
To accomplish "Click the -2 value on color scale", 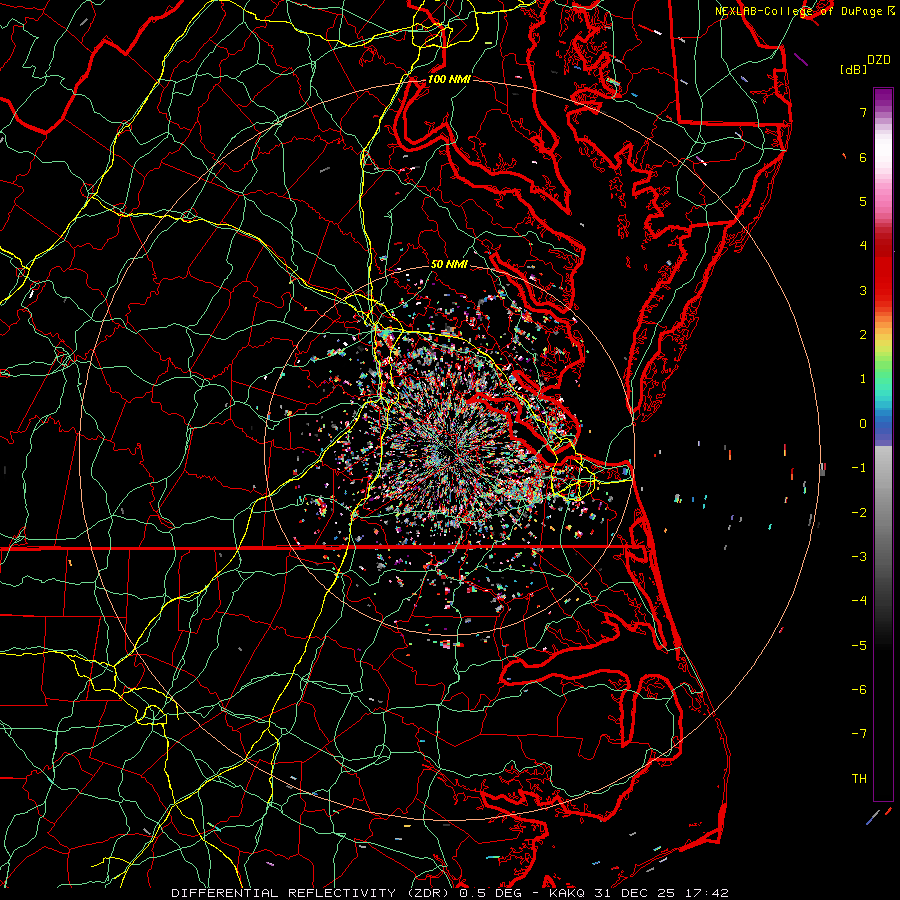I will tap(859, 512).
